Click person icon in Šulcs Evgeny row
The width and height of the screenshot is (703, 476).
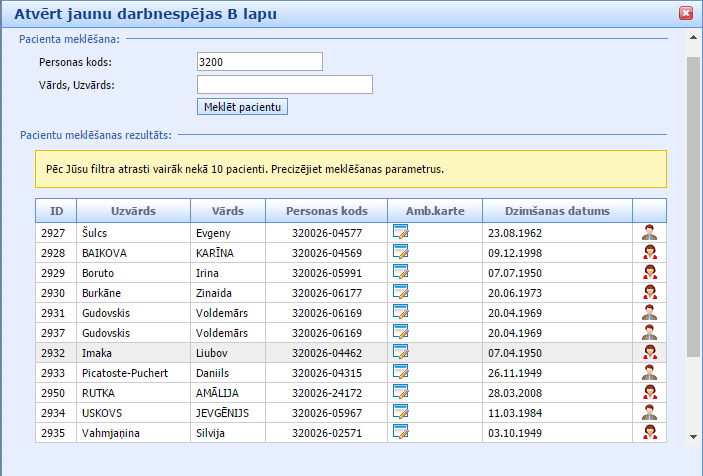click(x=650, y=232)
